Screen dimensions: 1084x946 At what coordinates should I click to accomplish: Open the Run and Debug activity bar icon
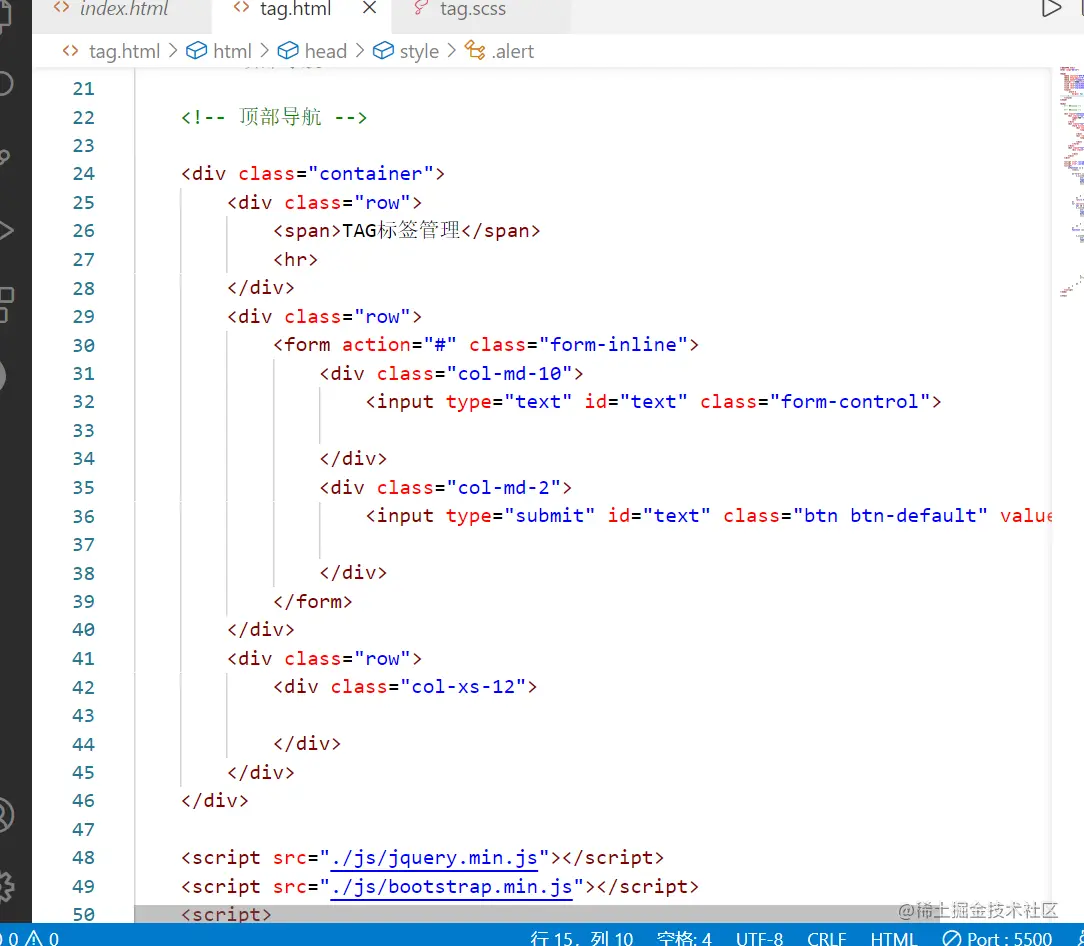click(x=6, y=230)
